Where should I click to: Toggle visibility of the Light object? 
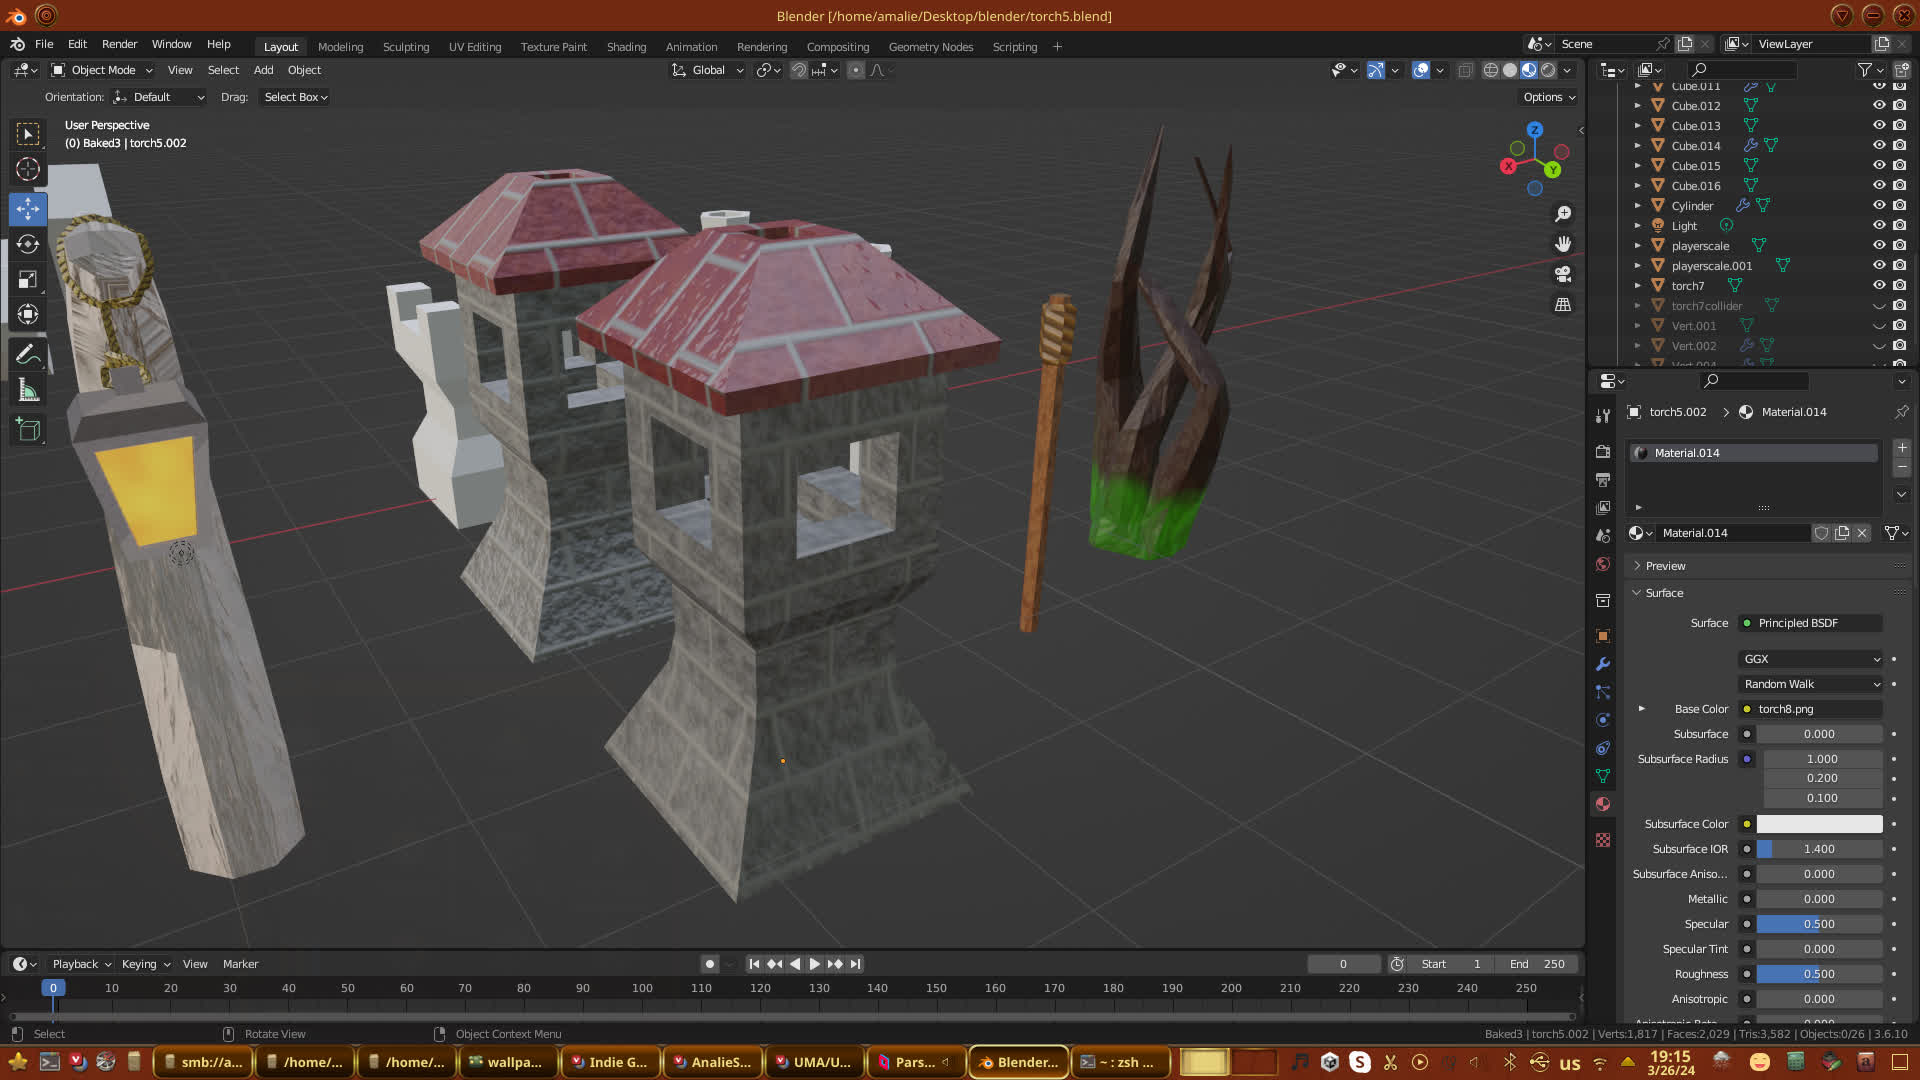[x=1879, y=225]
